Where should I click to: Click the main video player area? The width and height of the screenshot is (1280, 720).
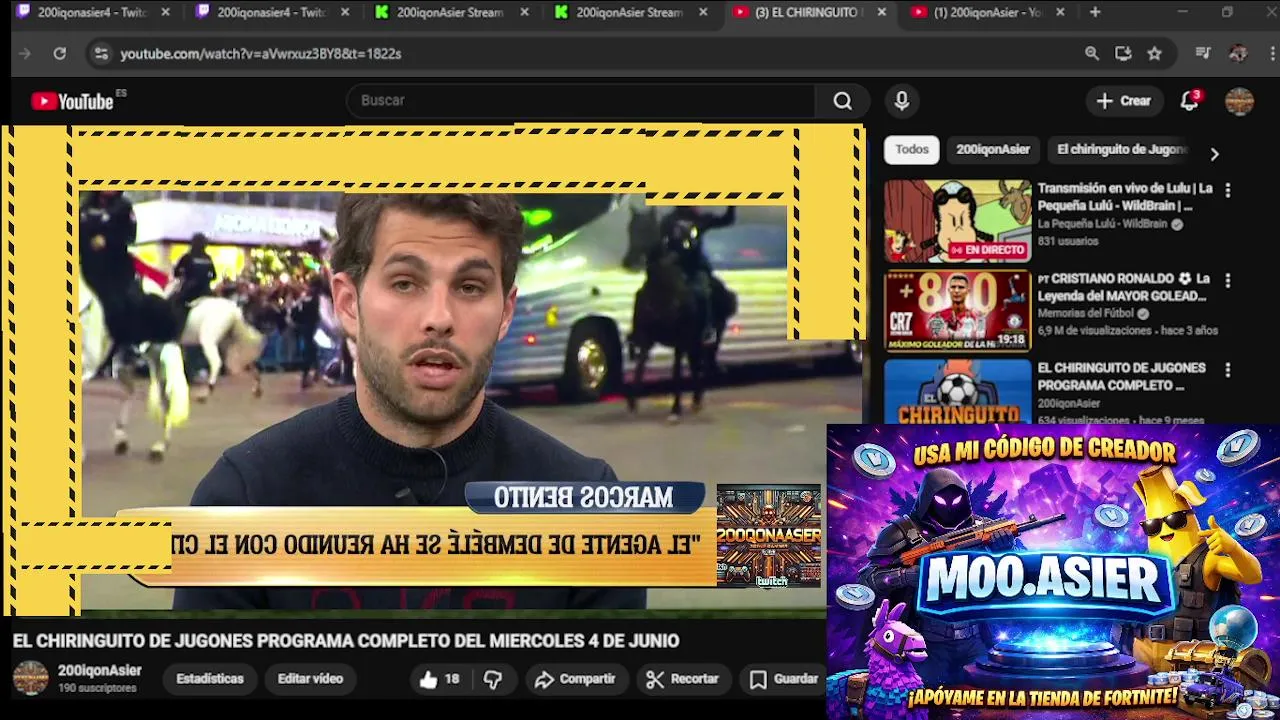(x=435, y=370)
